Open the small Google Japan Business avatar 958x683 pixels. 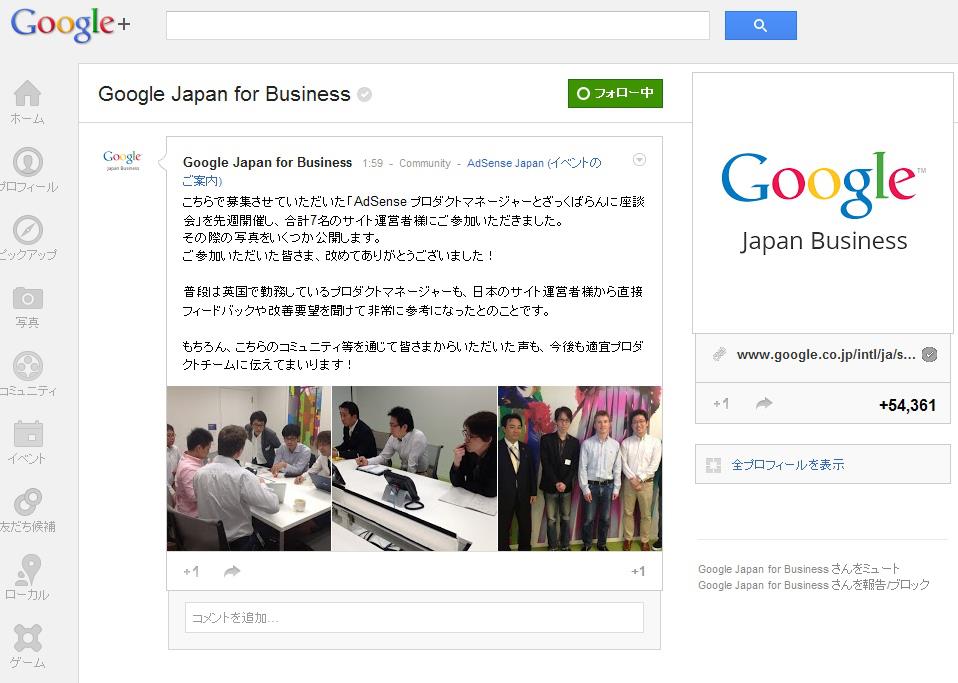[122, 160]
